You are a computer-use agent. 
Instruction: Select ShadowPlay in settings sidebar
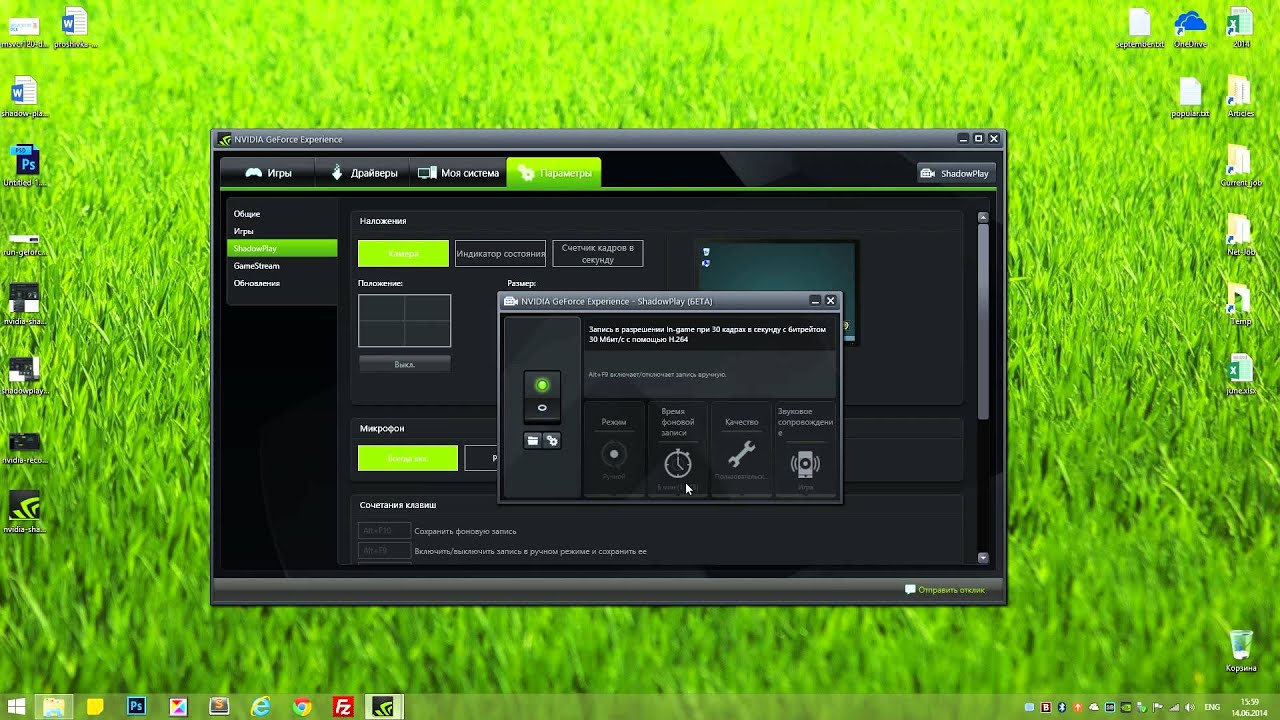(x=282, y=248)
